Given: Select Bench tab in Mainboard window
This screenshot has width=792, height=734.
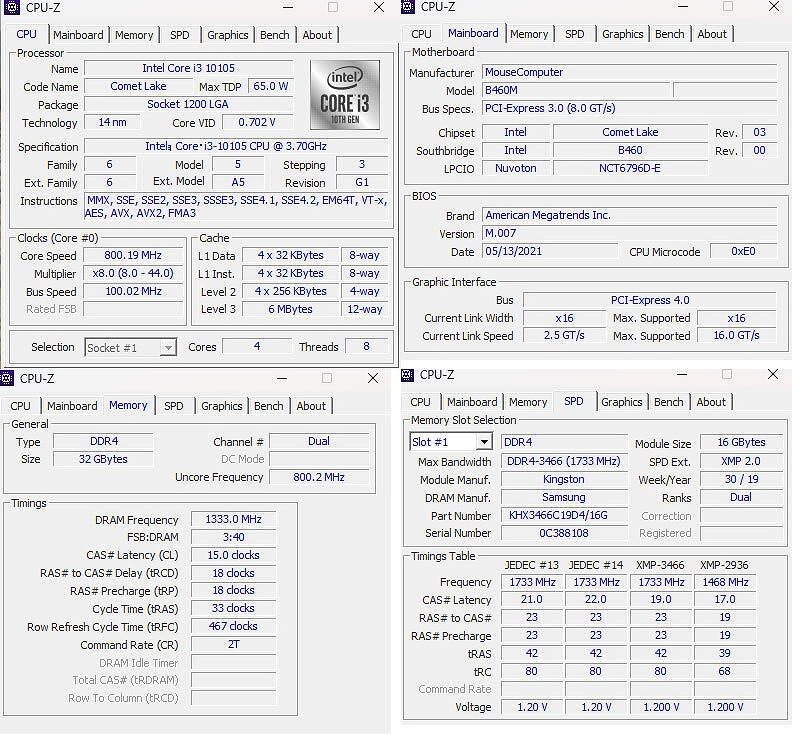Looking at the screenshot, I should [670, 34].
